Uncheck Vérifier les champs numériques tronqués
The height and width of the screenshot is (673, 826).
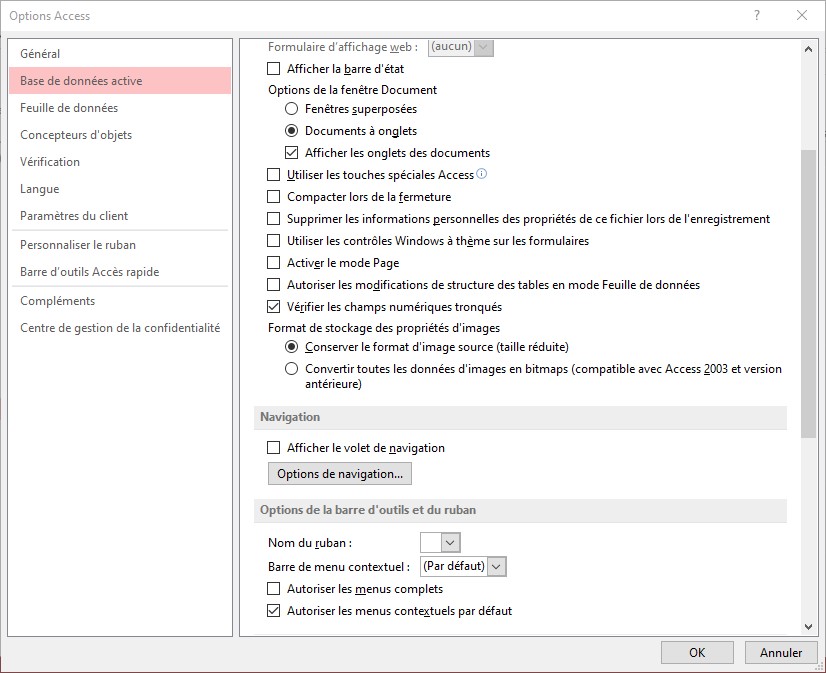pos(274,308)
